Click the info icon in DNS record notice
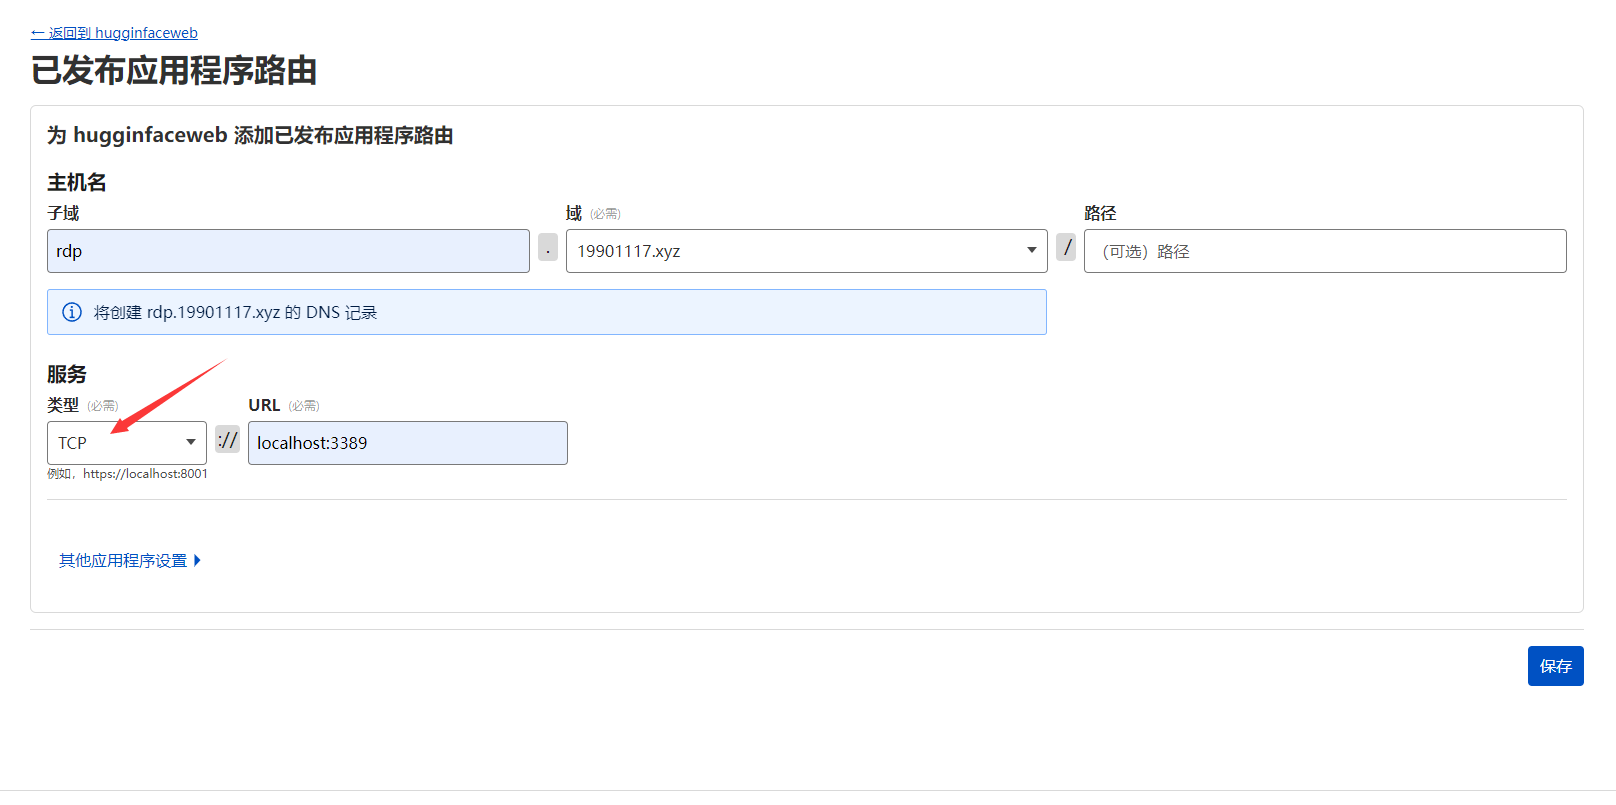The width and height of the screenshot is (1616, 805). click(72, 312)
